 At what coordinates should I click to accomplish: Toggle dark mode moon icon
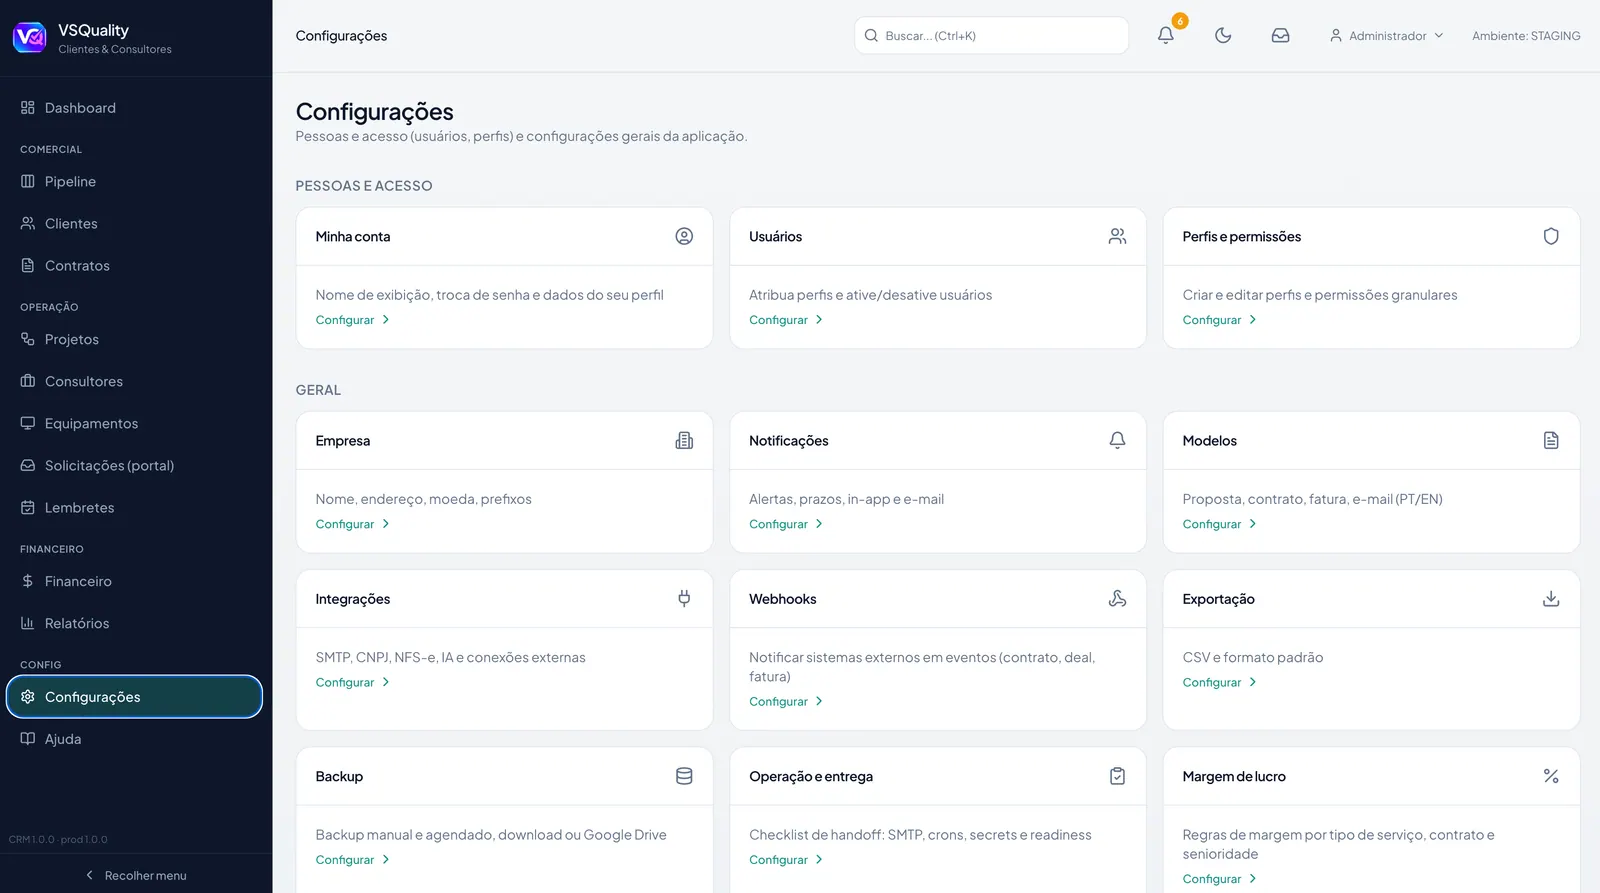[x=1223, y=35]
